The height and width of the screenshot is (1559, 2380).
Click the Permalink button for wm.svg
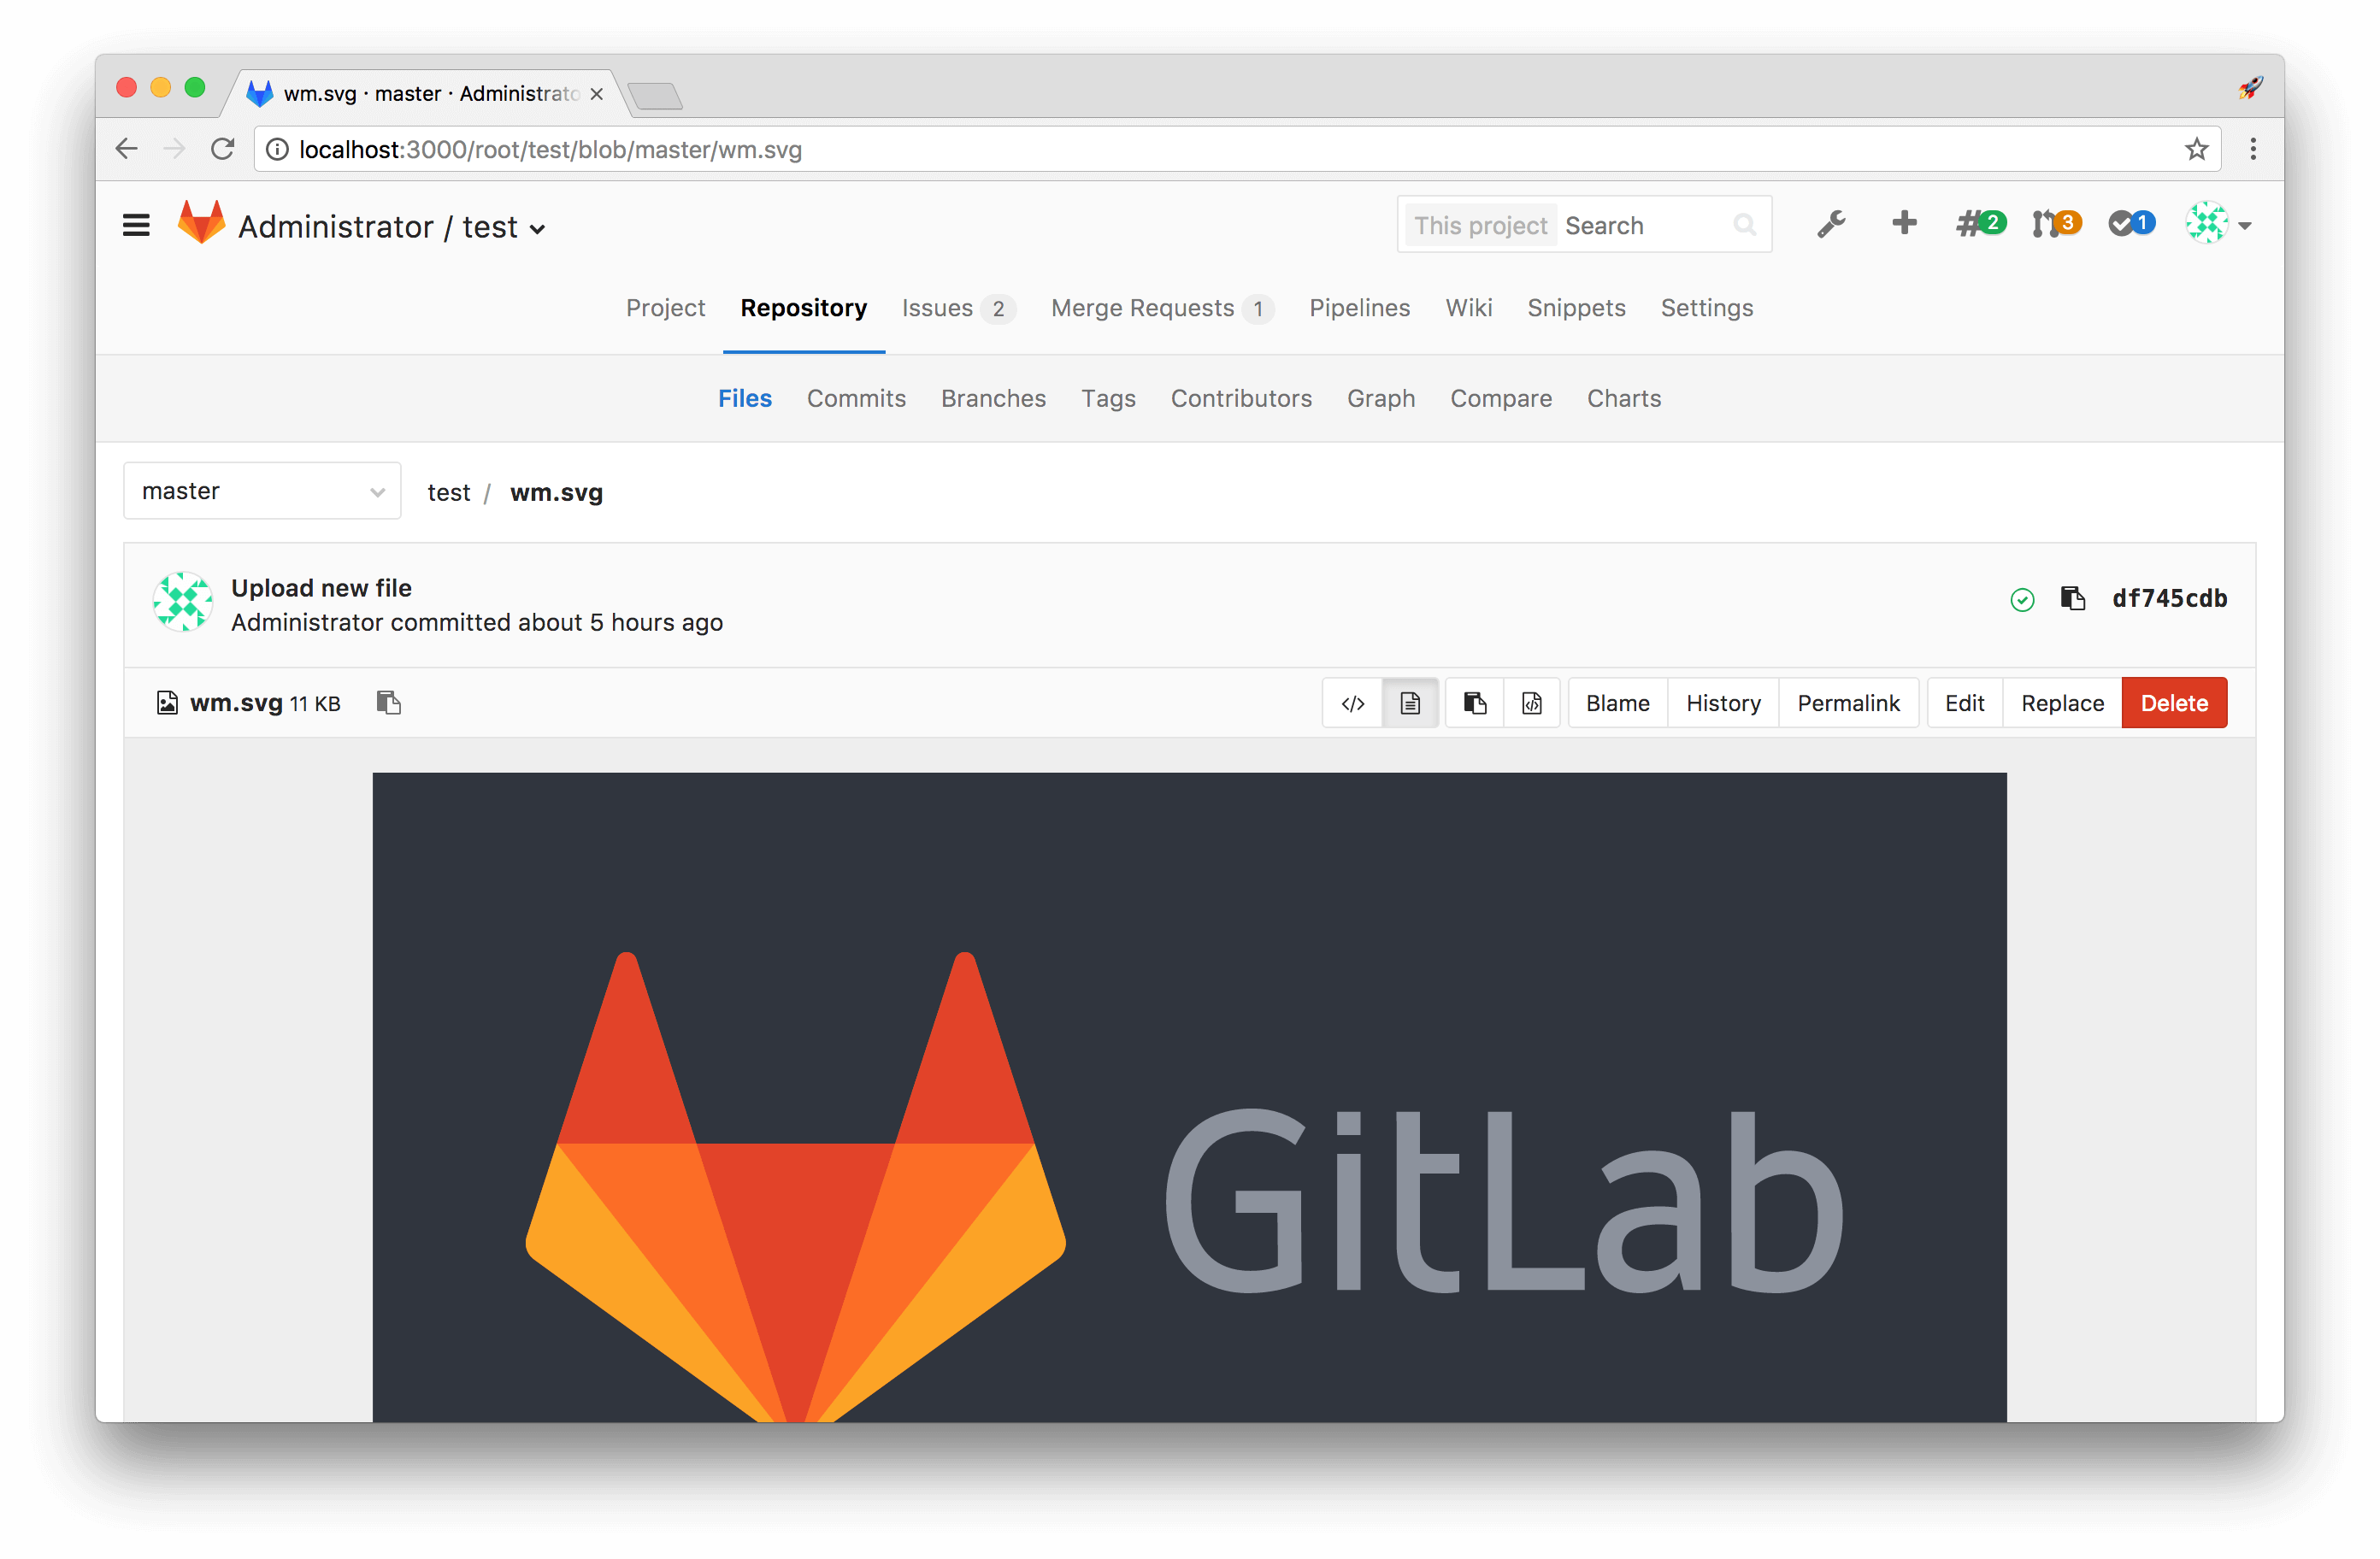[x=1849, y=703]
